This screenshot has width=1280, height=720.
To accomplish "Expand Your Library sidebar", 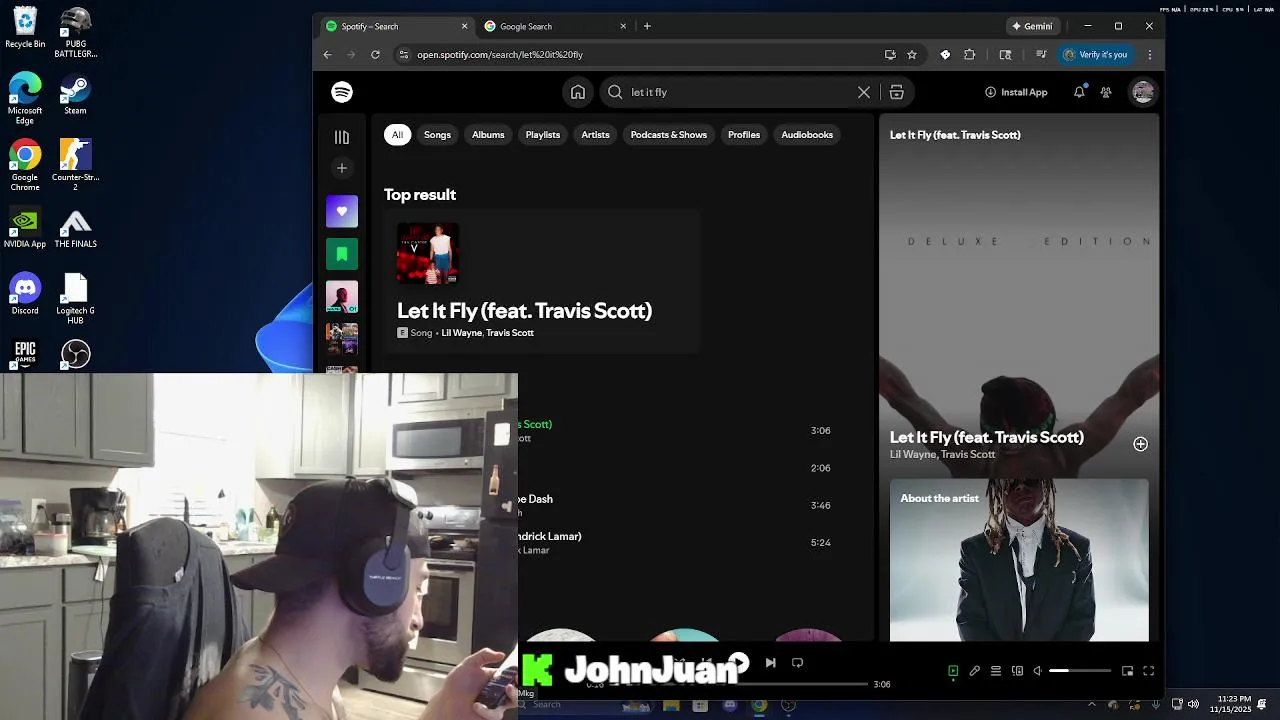I will click(342, 137).
